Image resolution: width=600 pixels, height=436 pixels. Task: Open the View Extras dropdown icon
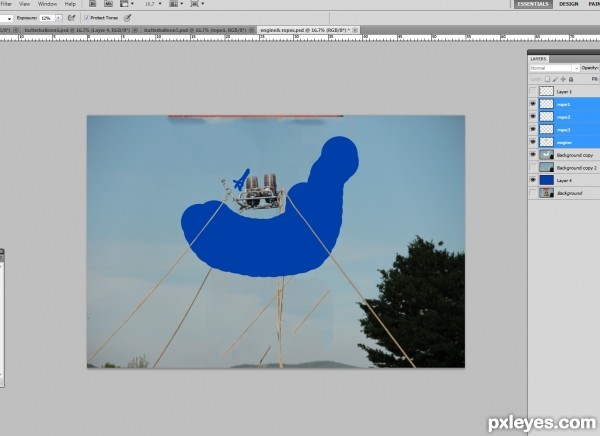click(x=127, y=4)
